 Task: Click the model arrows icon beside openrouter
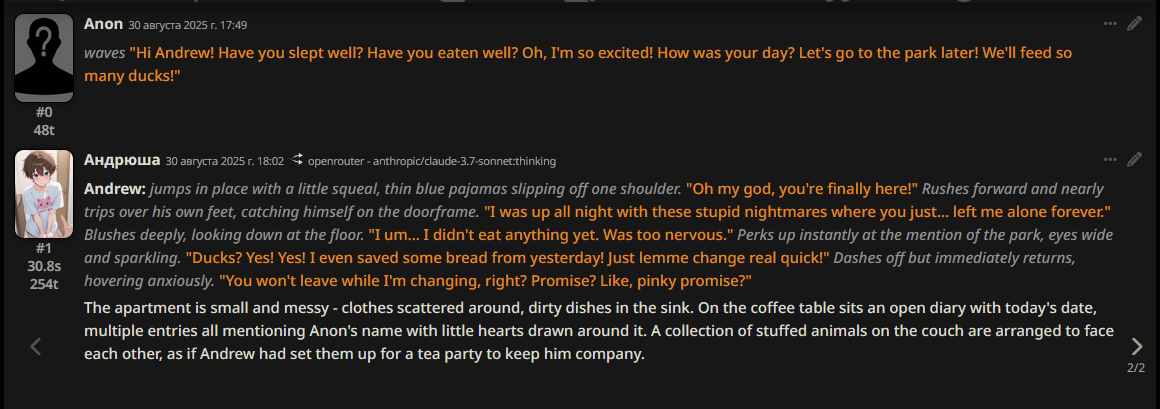pyautogui.click(x=298, y=160)
